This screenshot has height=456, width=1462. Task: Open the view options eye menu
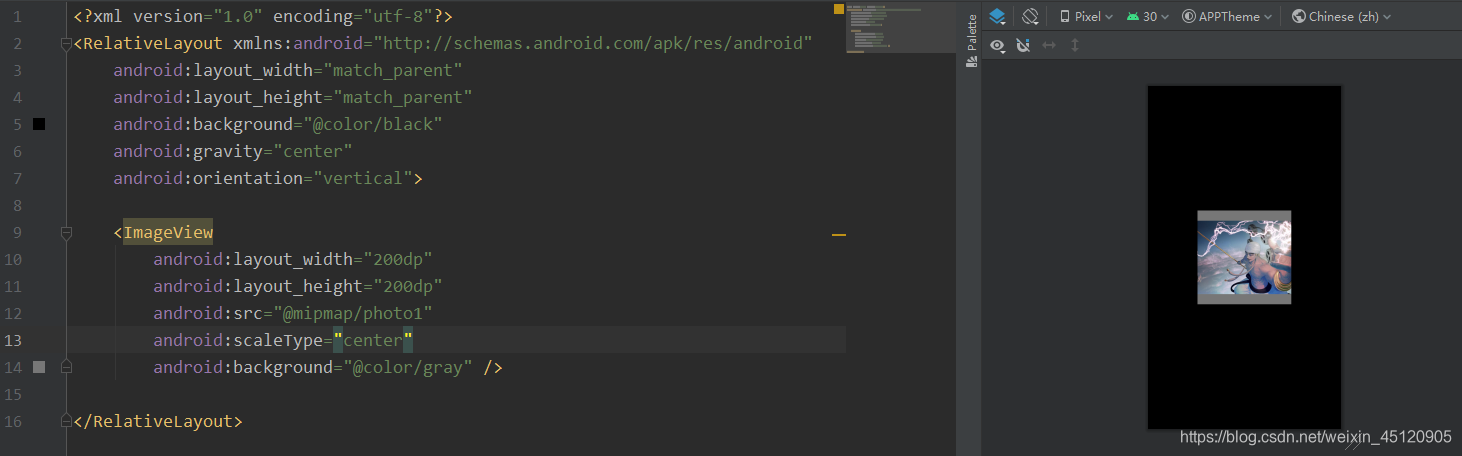point(998,45)
